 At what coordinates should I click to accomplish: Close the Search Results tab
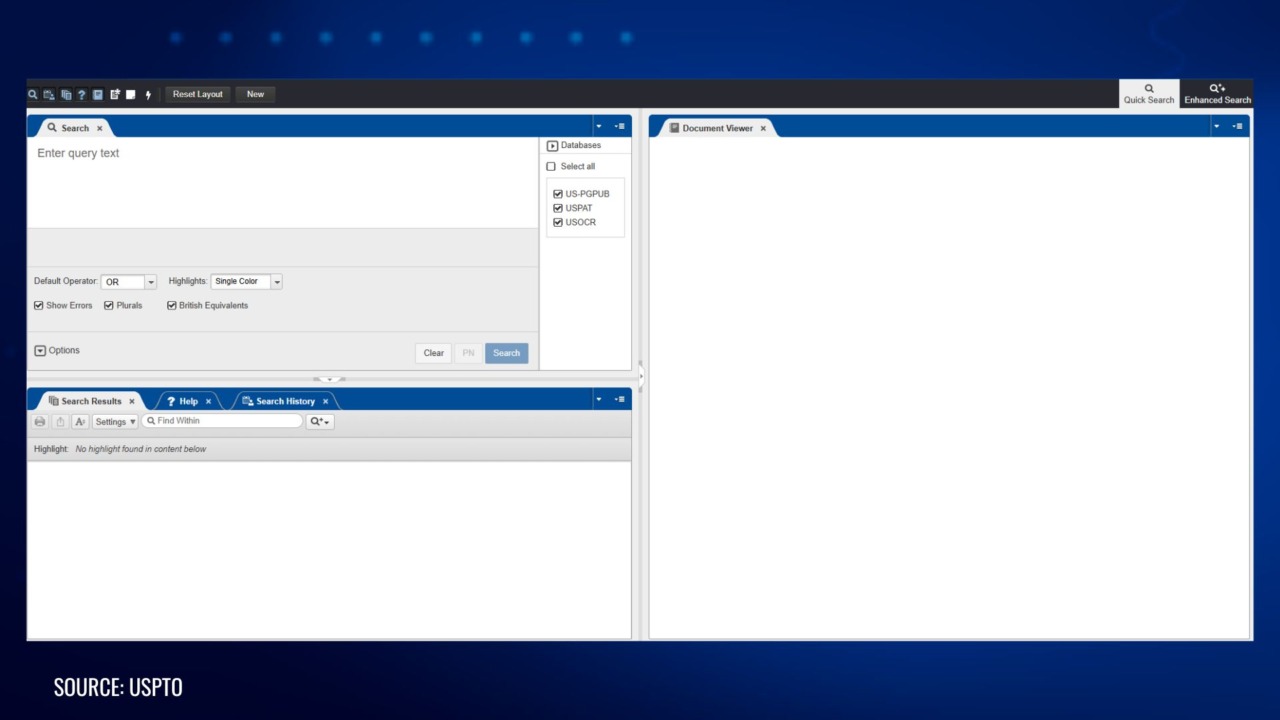(132, 401)
